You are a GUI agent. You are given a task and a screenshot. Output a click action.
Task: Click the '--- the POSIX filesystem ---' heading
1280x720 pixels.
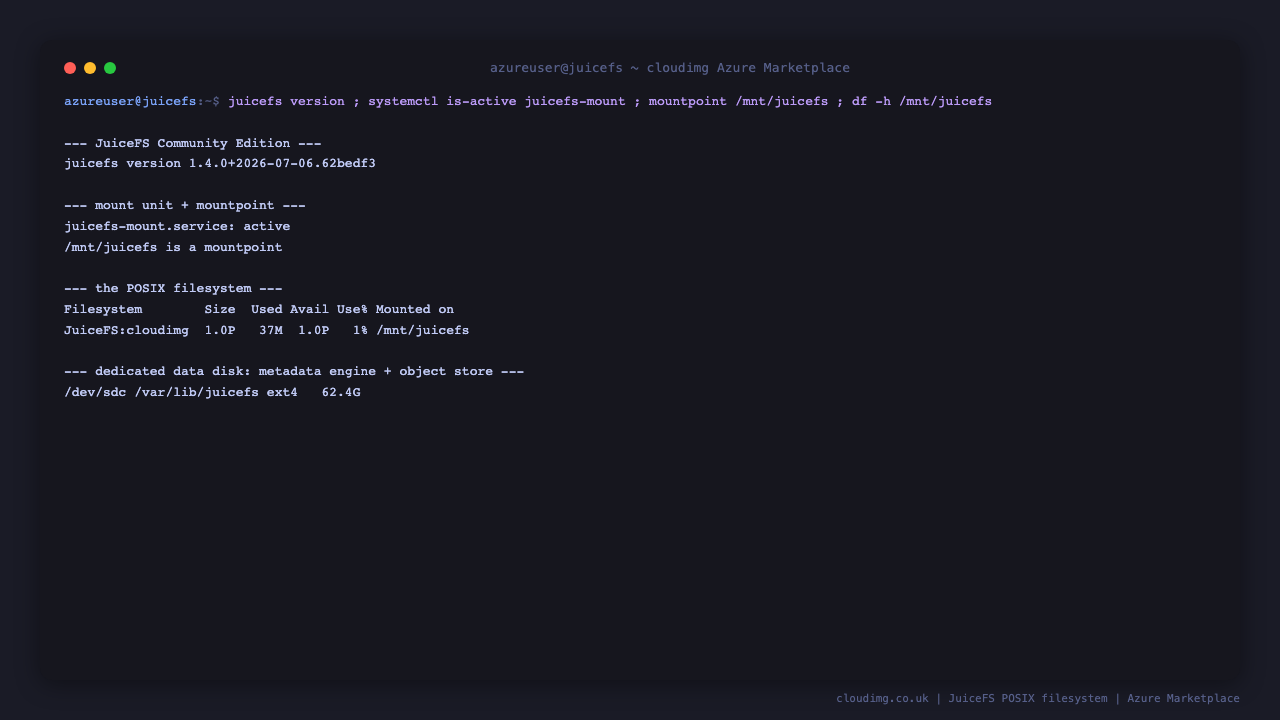pos(173,288)
